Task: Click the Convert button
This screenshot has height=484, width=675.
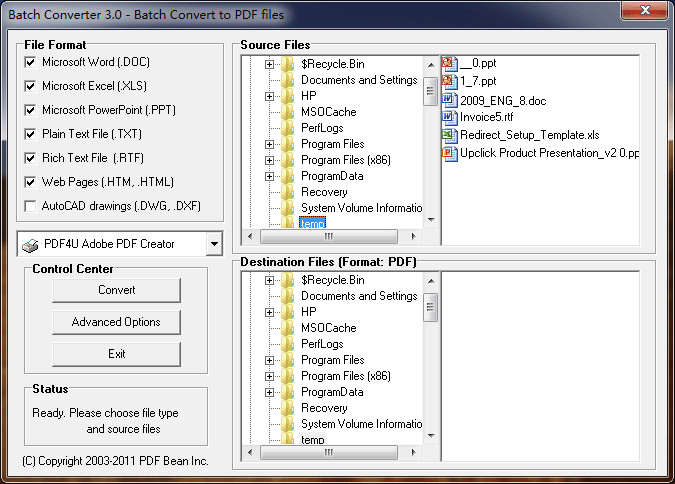Action: pyautogui.click(x=116, y=290)
